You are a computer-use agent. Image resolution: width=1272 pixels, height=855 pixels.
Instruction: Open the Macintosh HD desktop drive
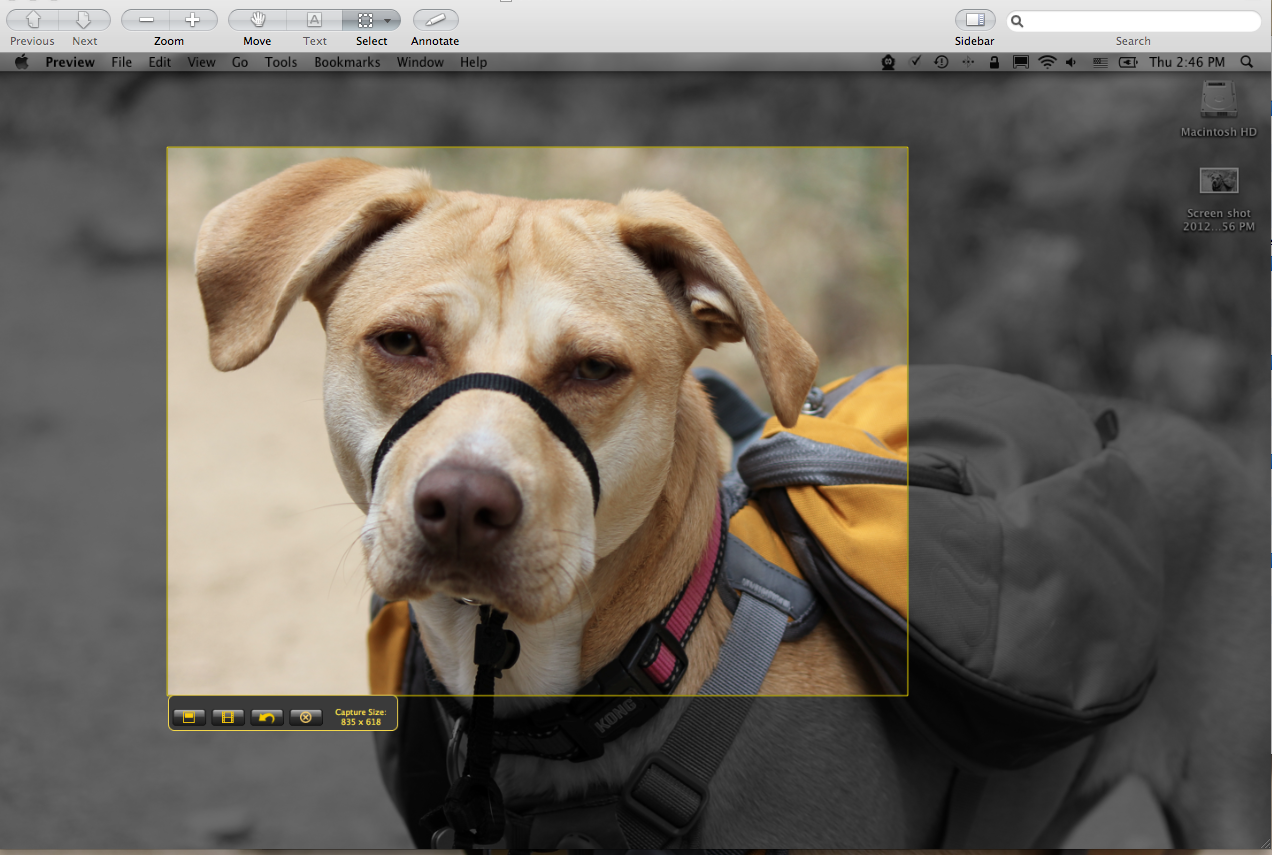(1218, 108)
